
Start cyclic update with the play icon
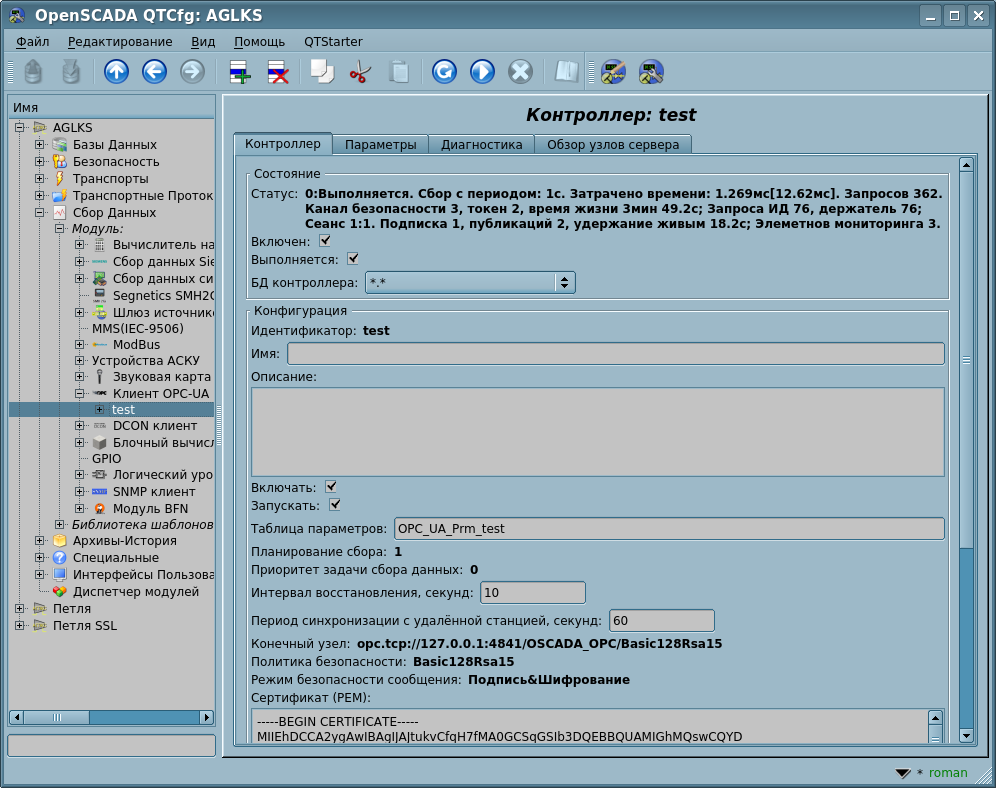pos(482,72)
